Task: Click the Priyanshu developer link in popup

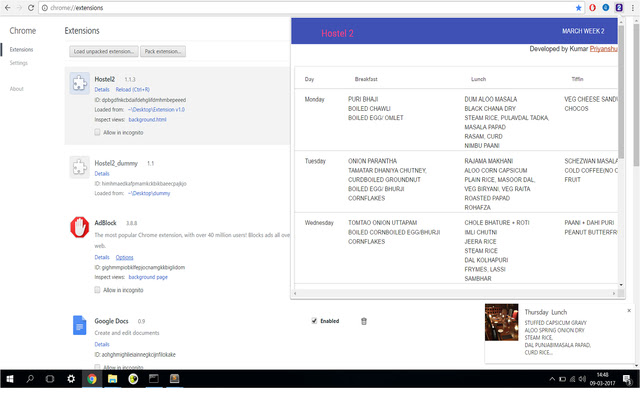Action: (x=603, y=49)
